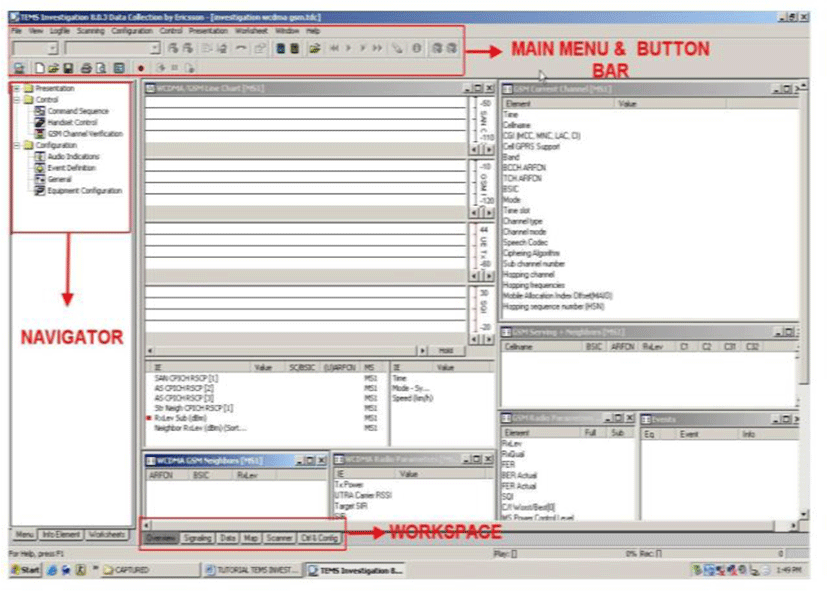Click the Rewind logfile playback button
Image resolution: width=827 pixels, height=591 pixels.
pyautogui.click(x=334, y=49)
